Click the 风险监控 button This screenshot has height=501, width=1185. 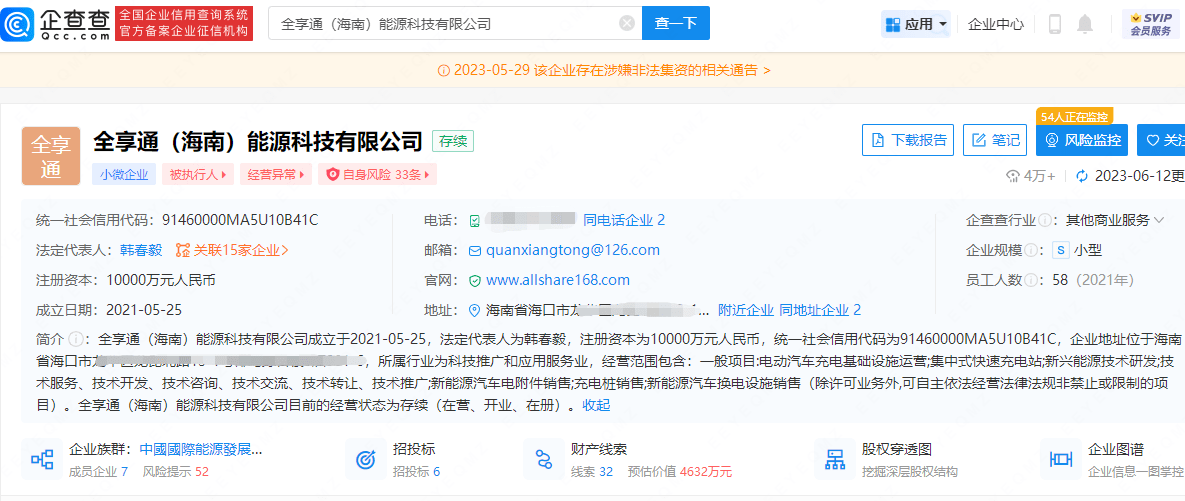click(x=1082, y=140)
